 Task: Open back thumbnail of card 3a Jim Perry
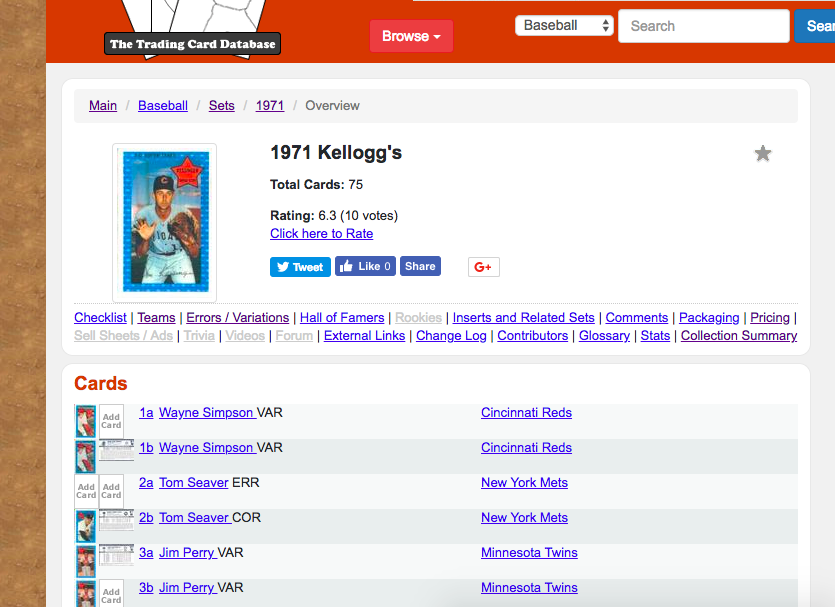pyautogui.click(x=117, y=555)
